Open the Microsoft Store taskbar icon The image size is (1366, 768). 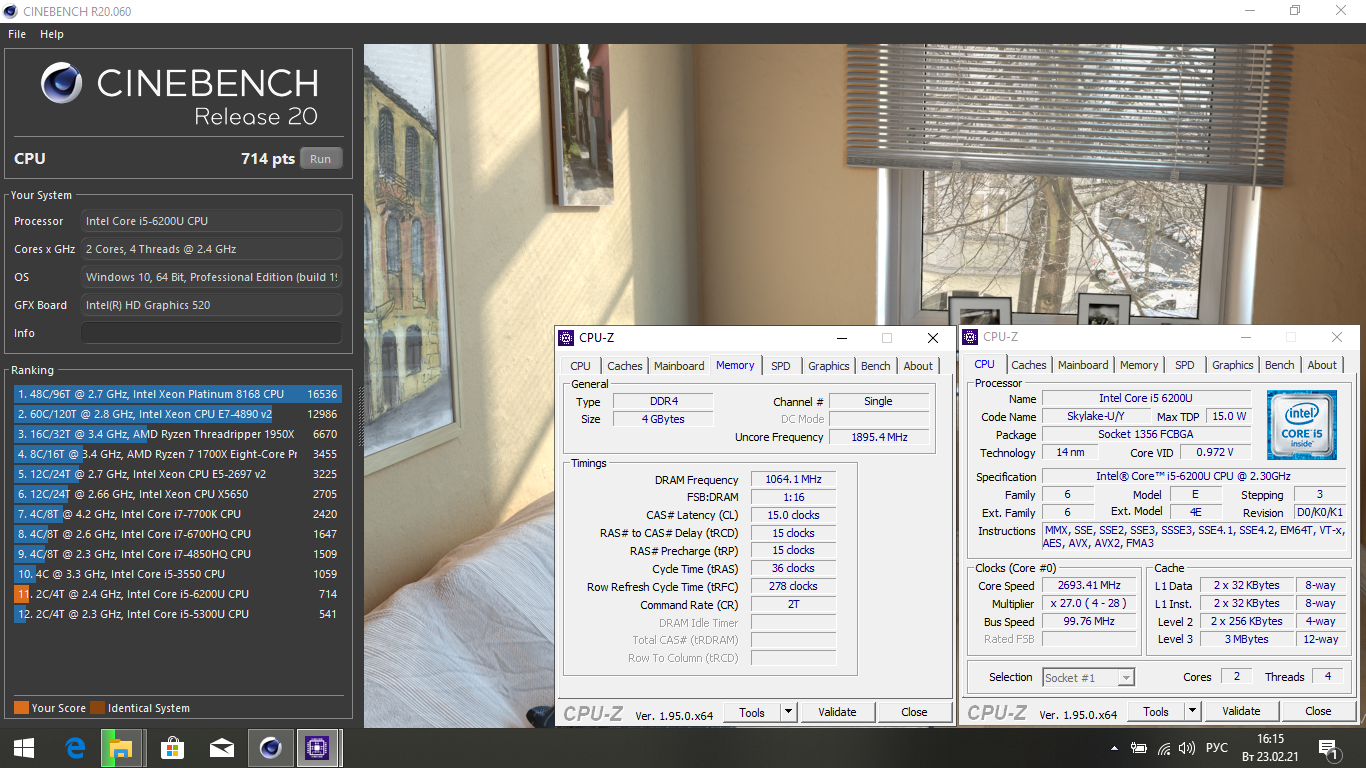(172, 748)
